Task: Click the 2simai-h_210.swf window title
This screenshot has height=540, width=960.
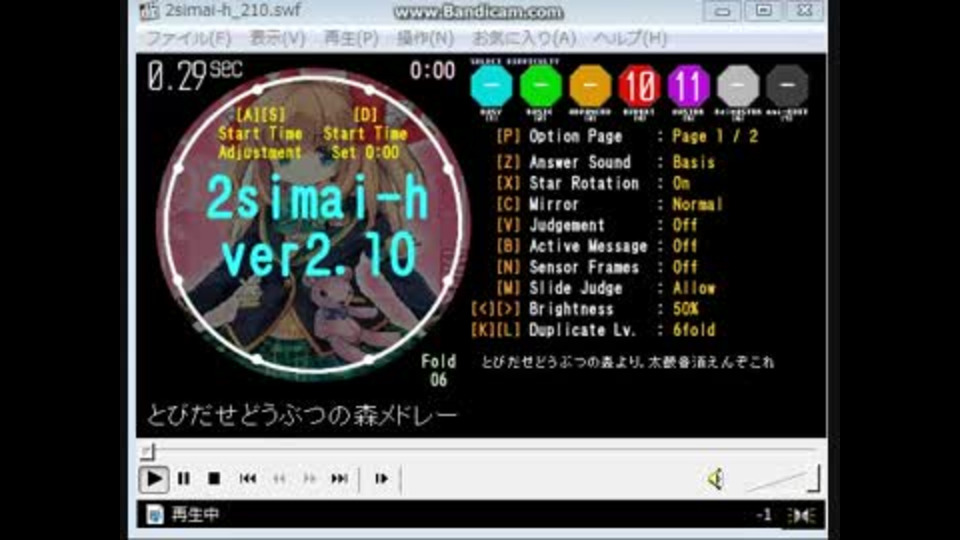Action: pyautogui.click(x=233, y=10)
